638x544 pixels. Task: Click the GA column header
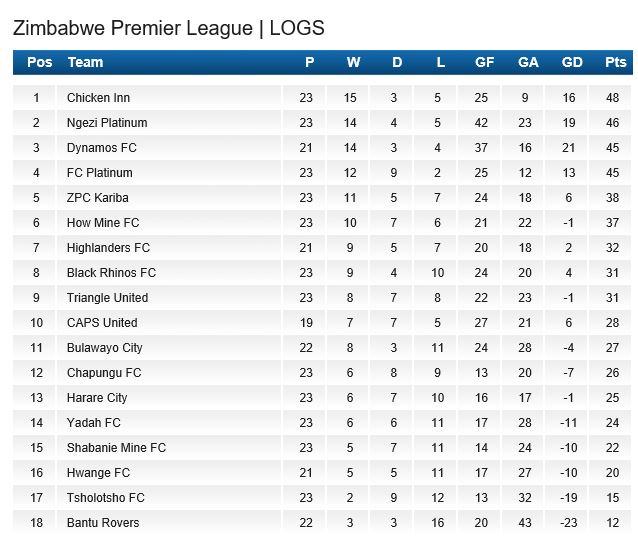click(528, 62)
